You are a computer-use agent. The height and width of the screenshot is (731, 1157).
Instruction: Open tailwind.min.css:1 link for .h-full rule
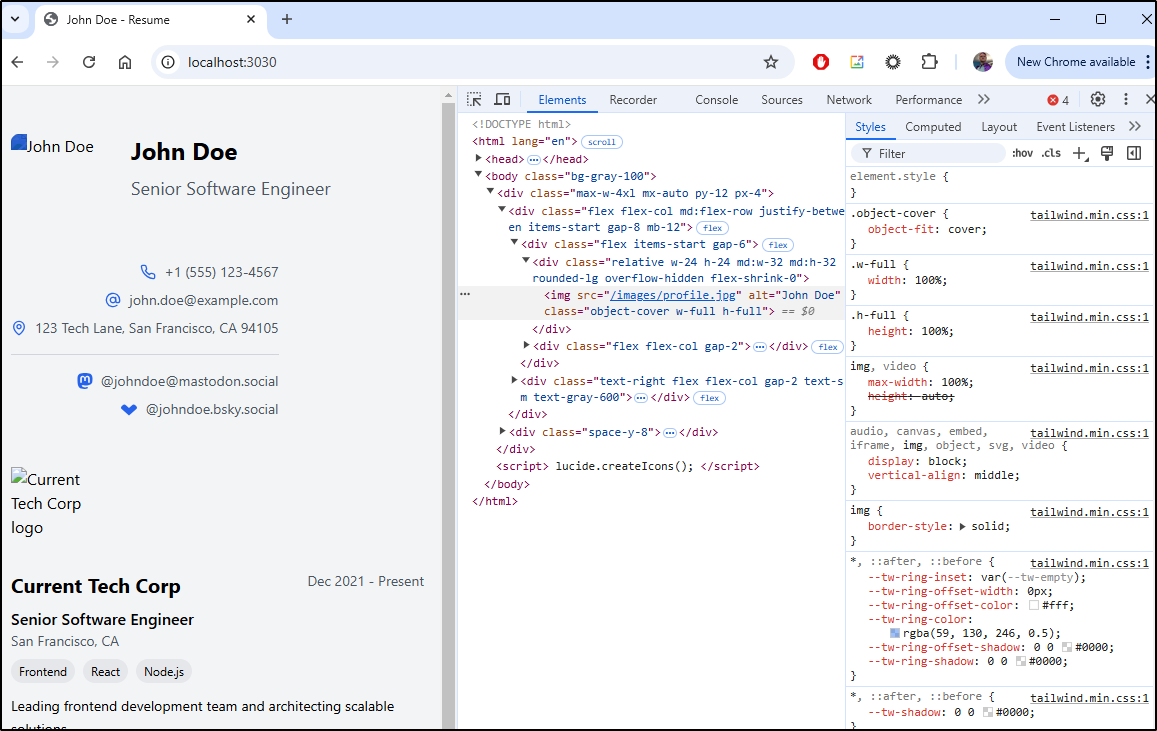1089,317
